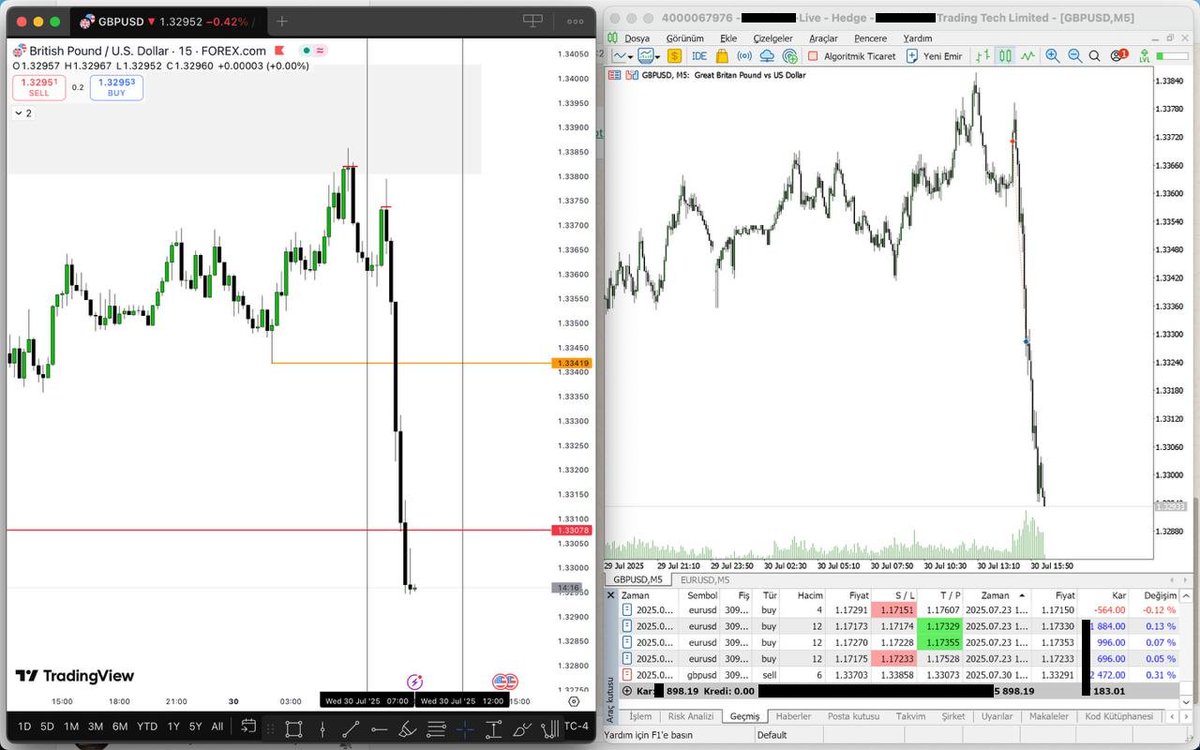
Task: Set TradingView range to 1D
Action: (24, 727)
